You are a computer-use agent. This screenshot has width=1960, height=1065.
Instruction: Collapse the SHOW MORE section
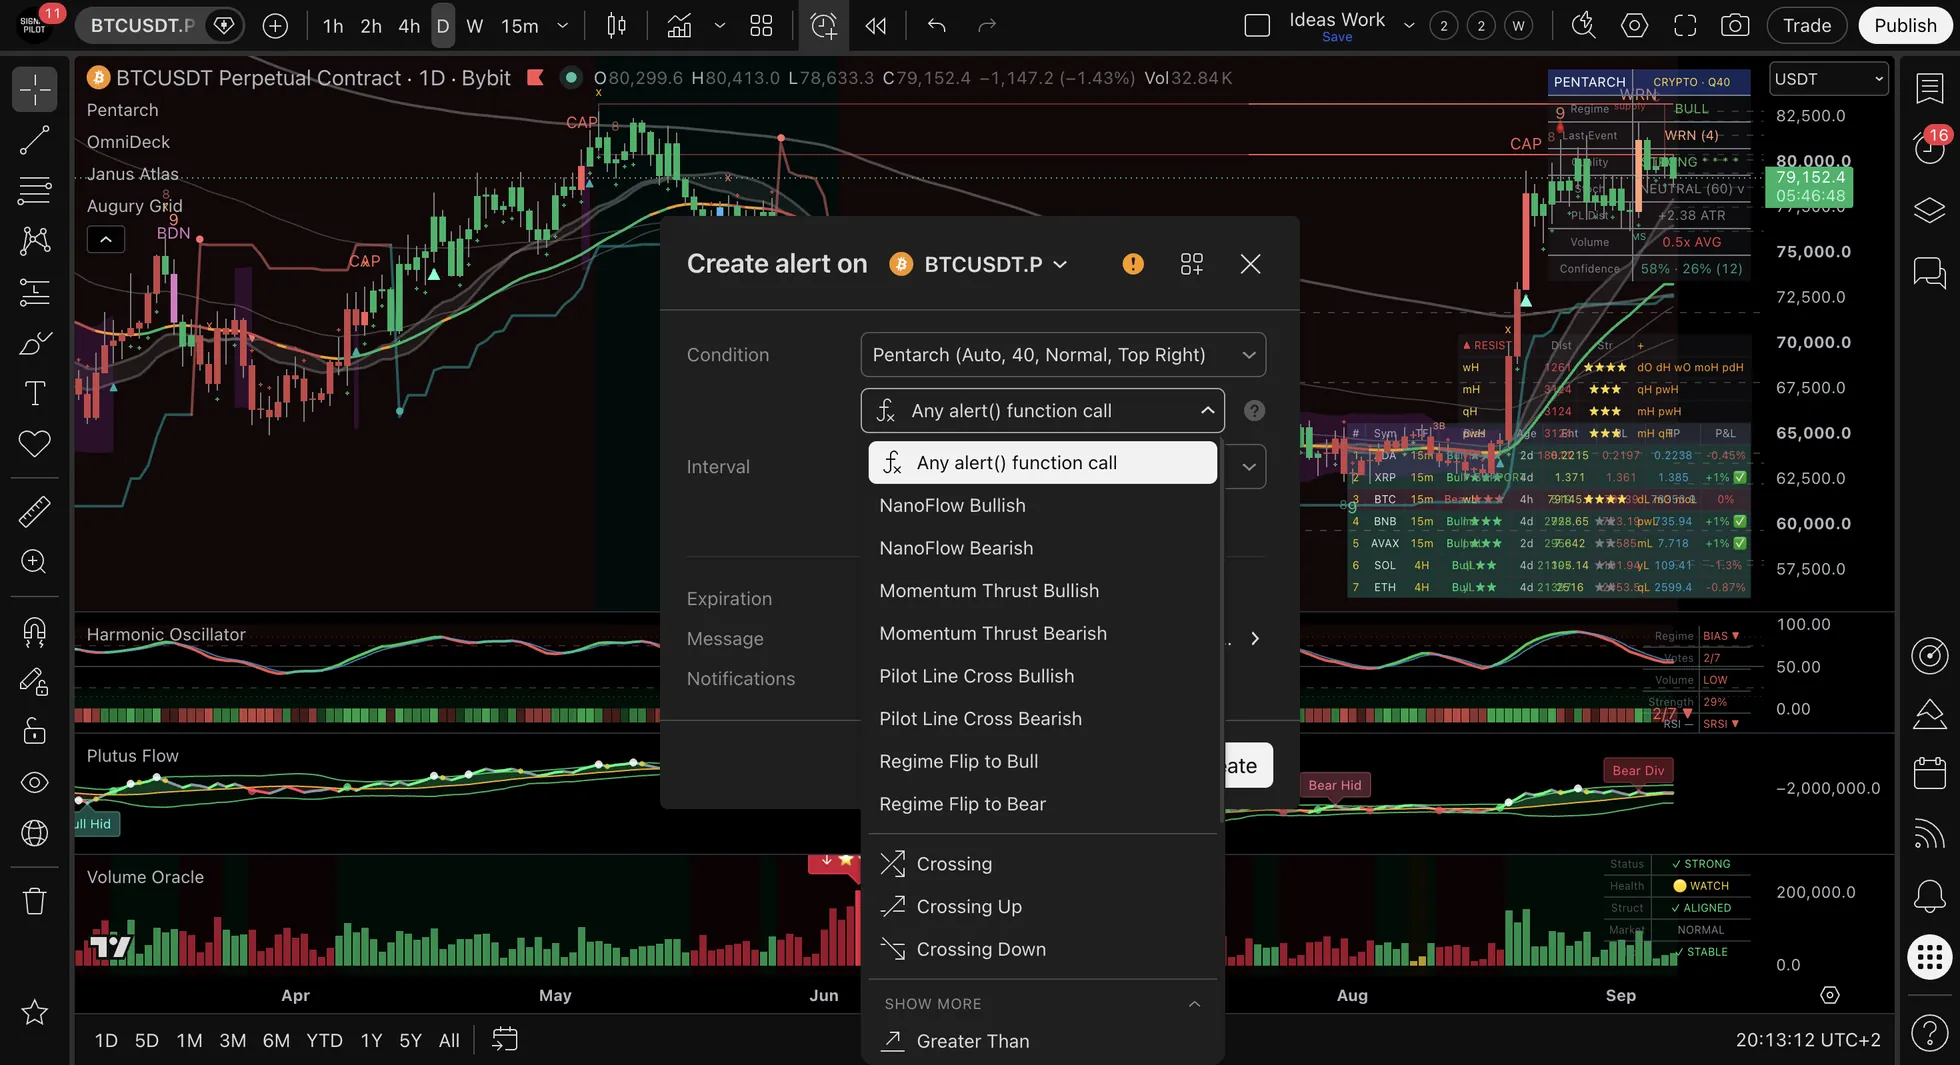[1041, 1004]
